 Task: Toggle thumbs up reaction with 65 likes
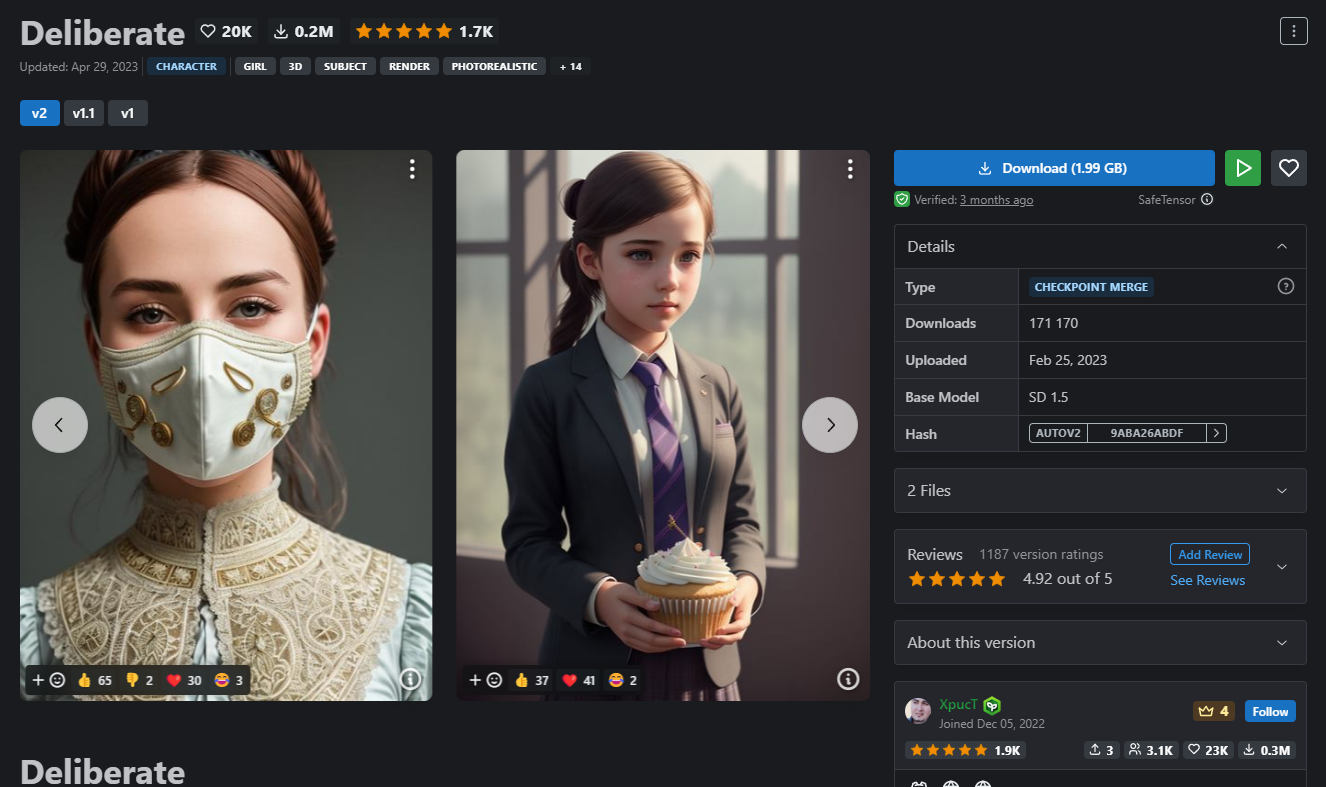point(95,680)
